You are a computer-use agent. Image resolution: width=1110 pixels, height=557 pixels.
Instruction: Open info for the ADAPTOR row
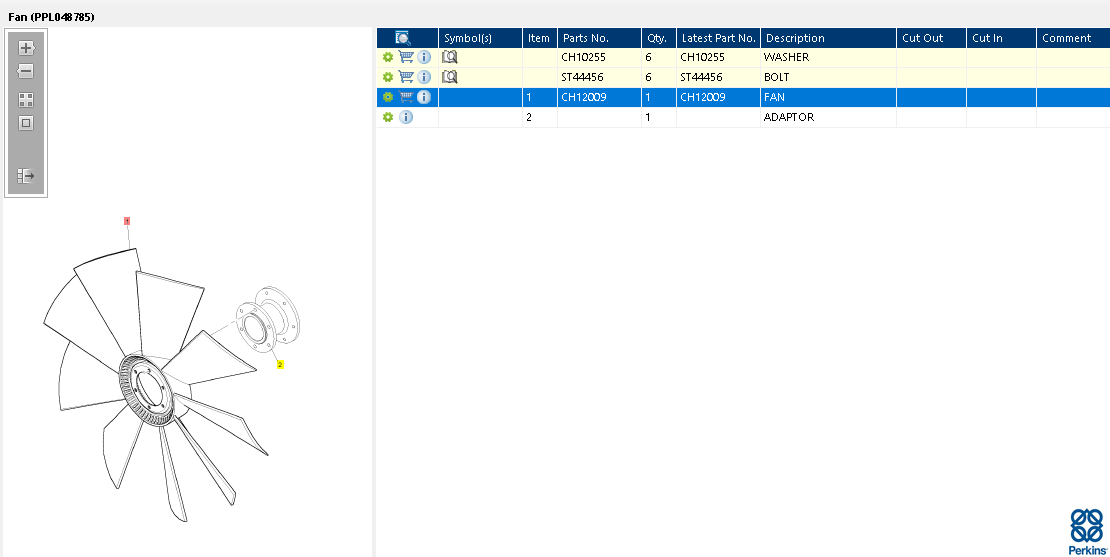coord(406,117)
